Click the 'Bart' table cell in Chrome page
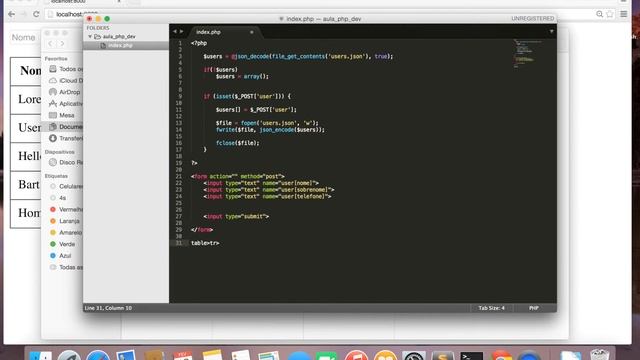The image size is (640, 360). (x=26, y=185)
